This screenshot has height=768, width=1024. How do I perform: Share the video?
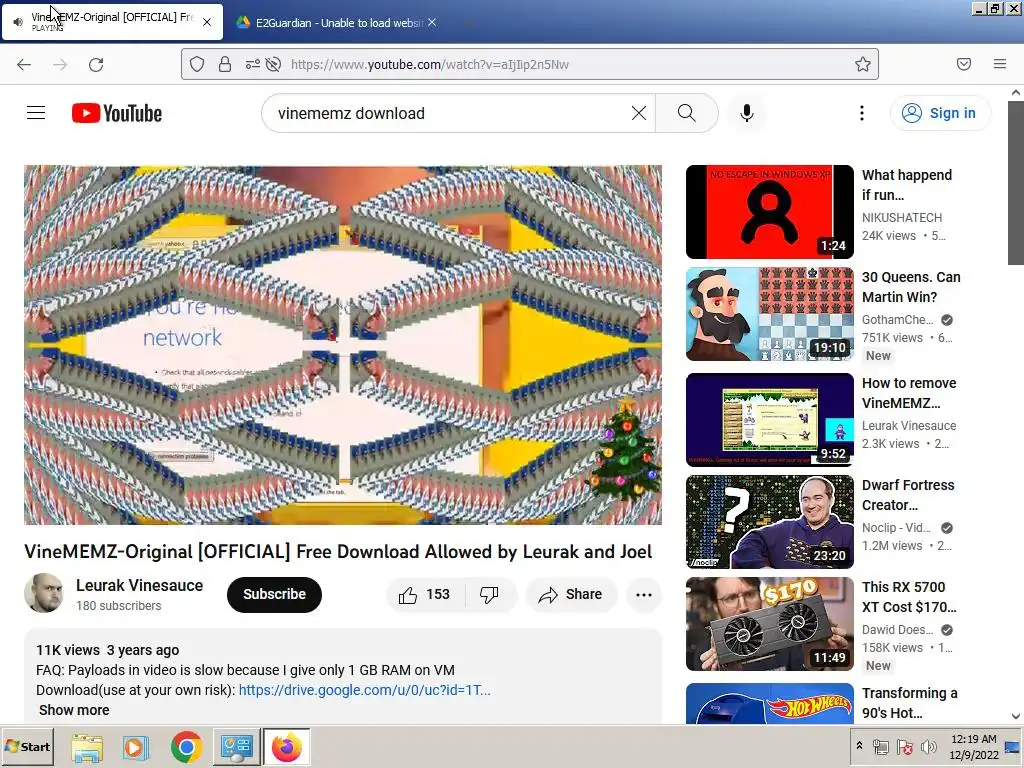(571, 594)
